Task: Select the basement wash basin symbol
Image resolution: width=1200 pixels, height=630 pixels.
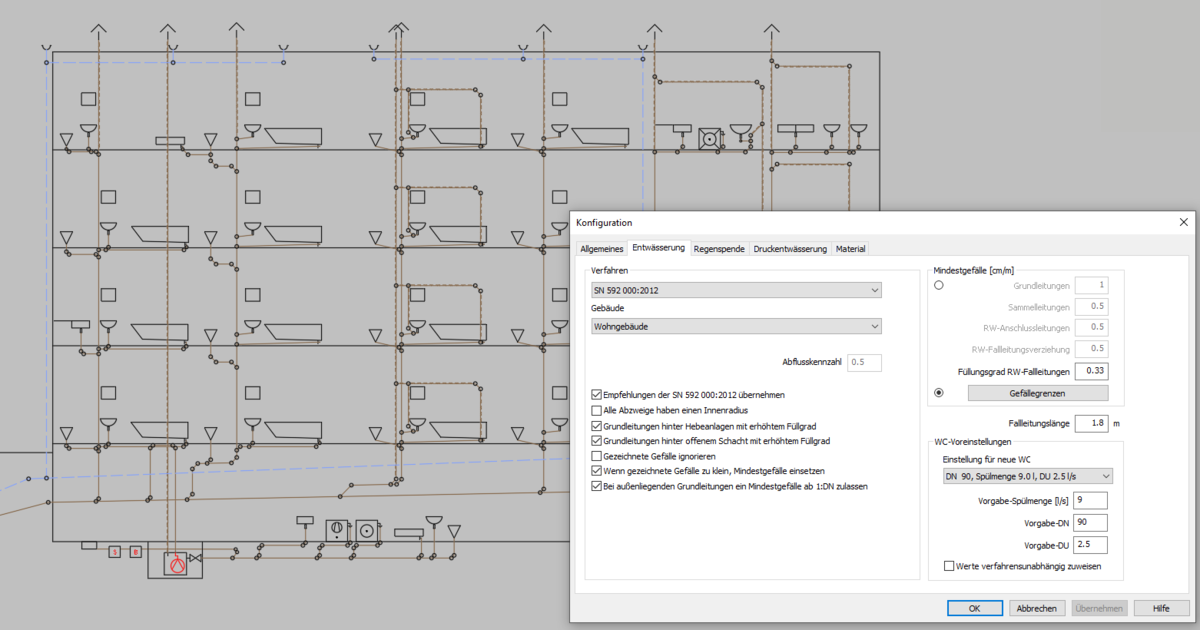Action: pos(434,521)
